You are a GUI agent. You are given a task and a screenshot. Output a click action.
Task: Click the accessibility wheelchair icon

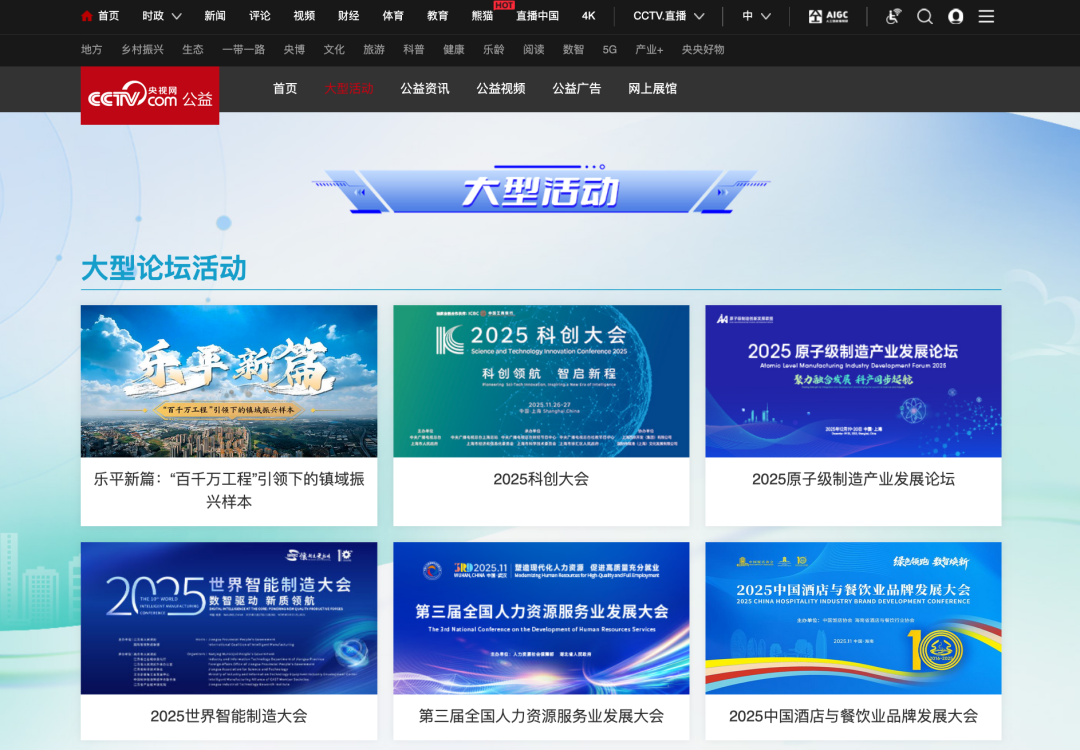(x=893, y=17)
